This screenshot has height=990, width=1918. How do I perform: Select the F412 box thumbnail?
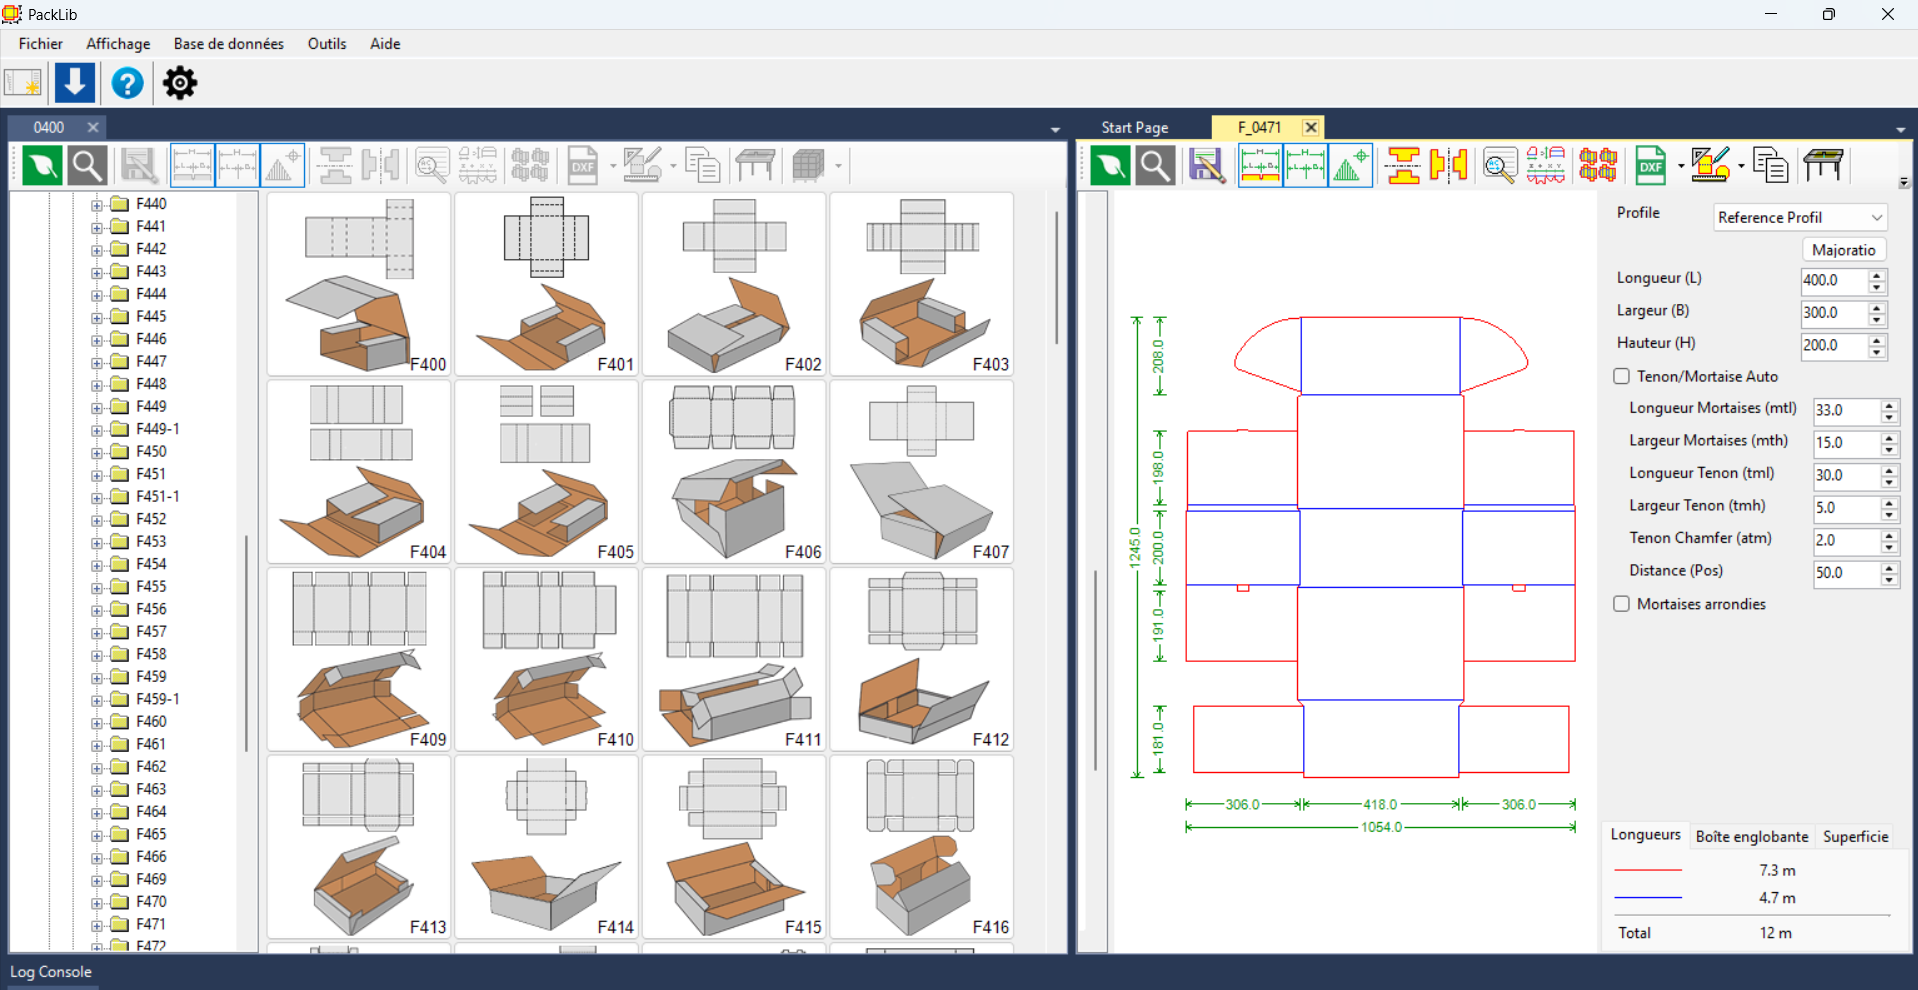click(922, 660)
